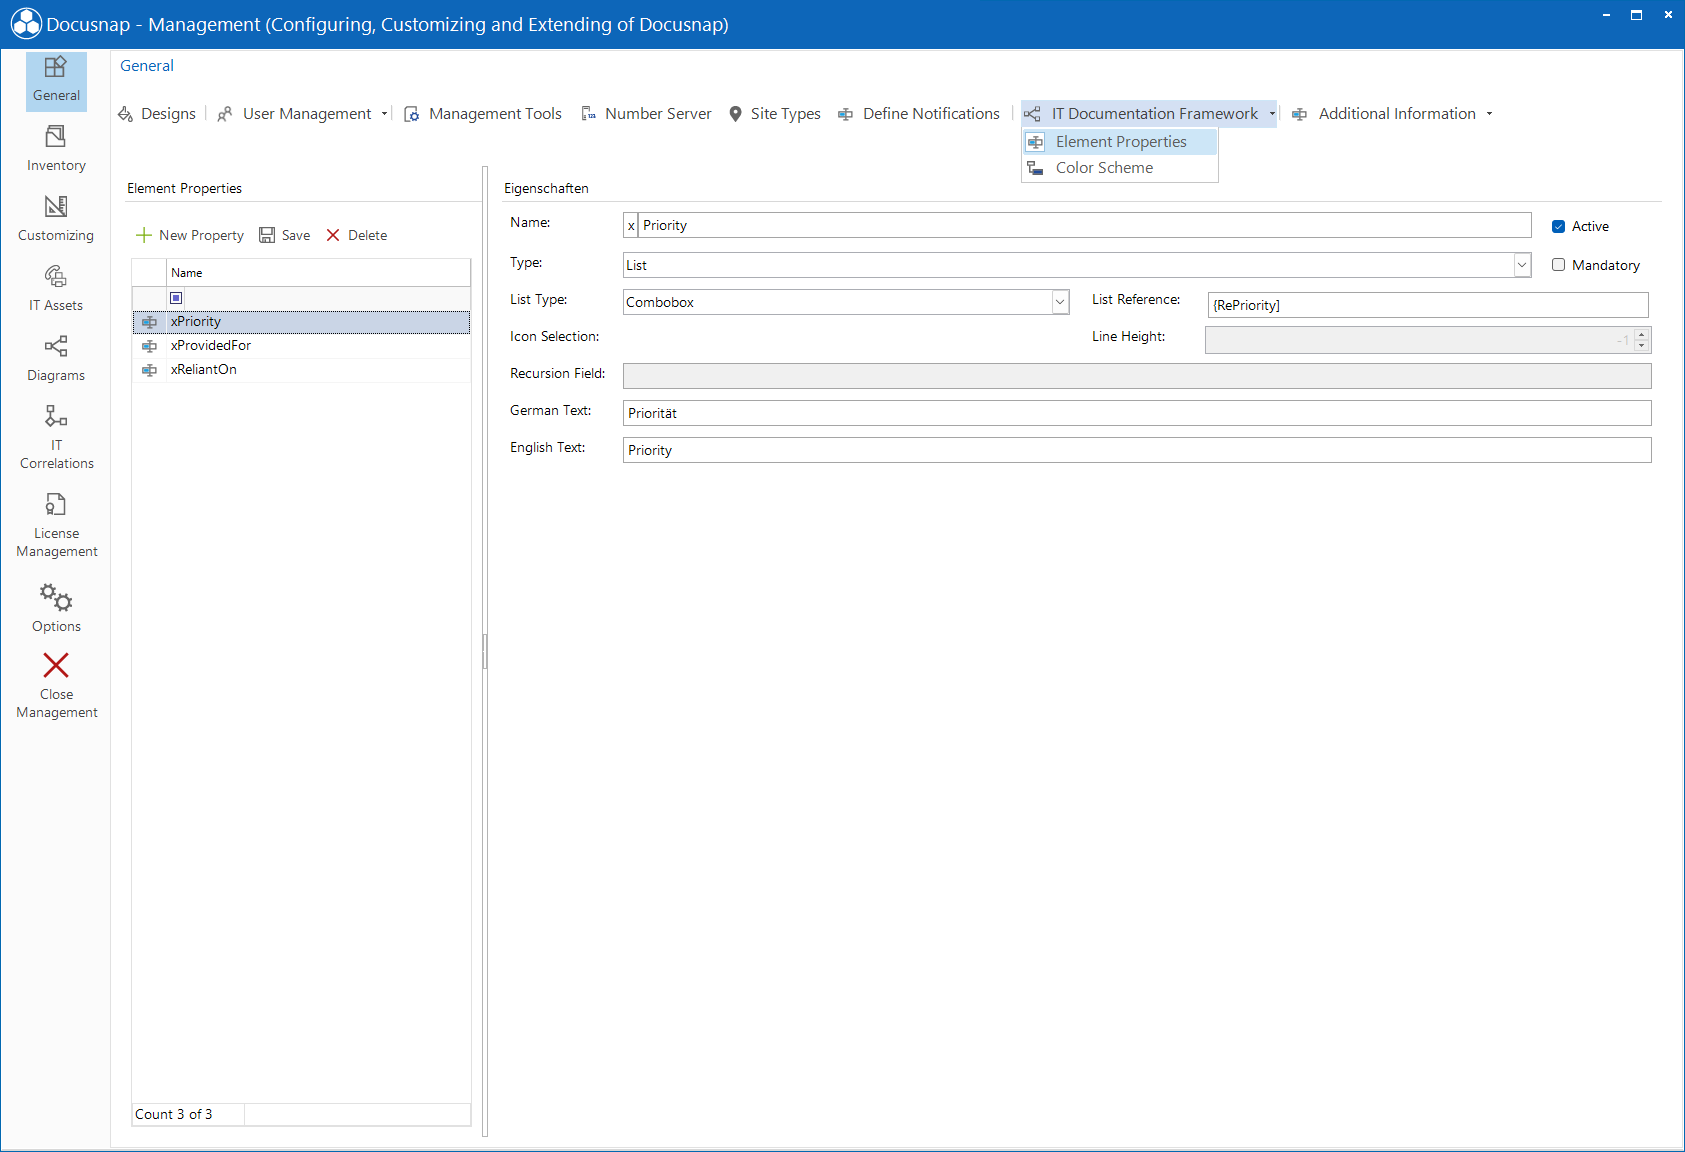The height and width of the screenshot is (1152, 1685).
Task: Select the xProvidedFor row
Action: [x=301, y=345]
